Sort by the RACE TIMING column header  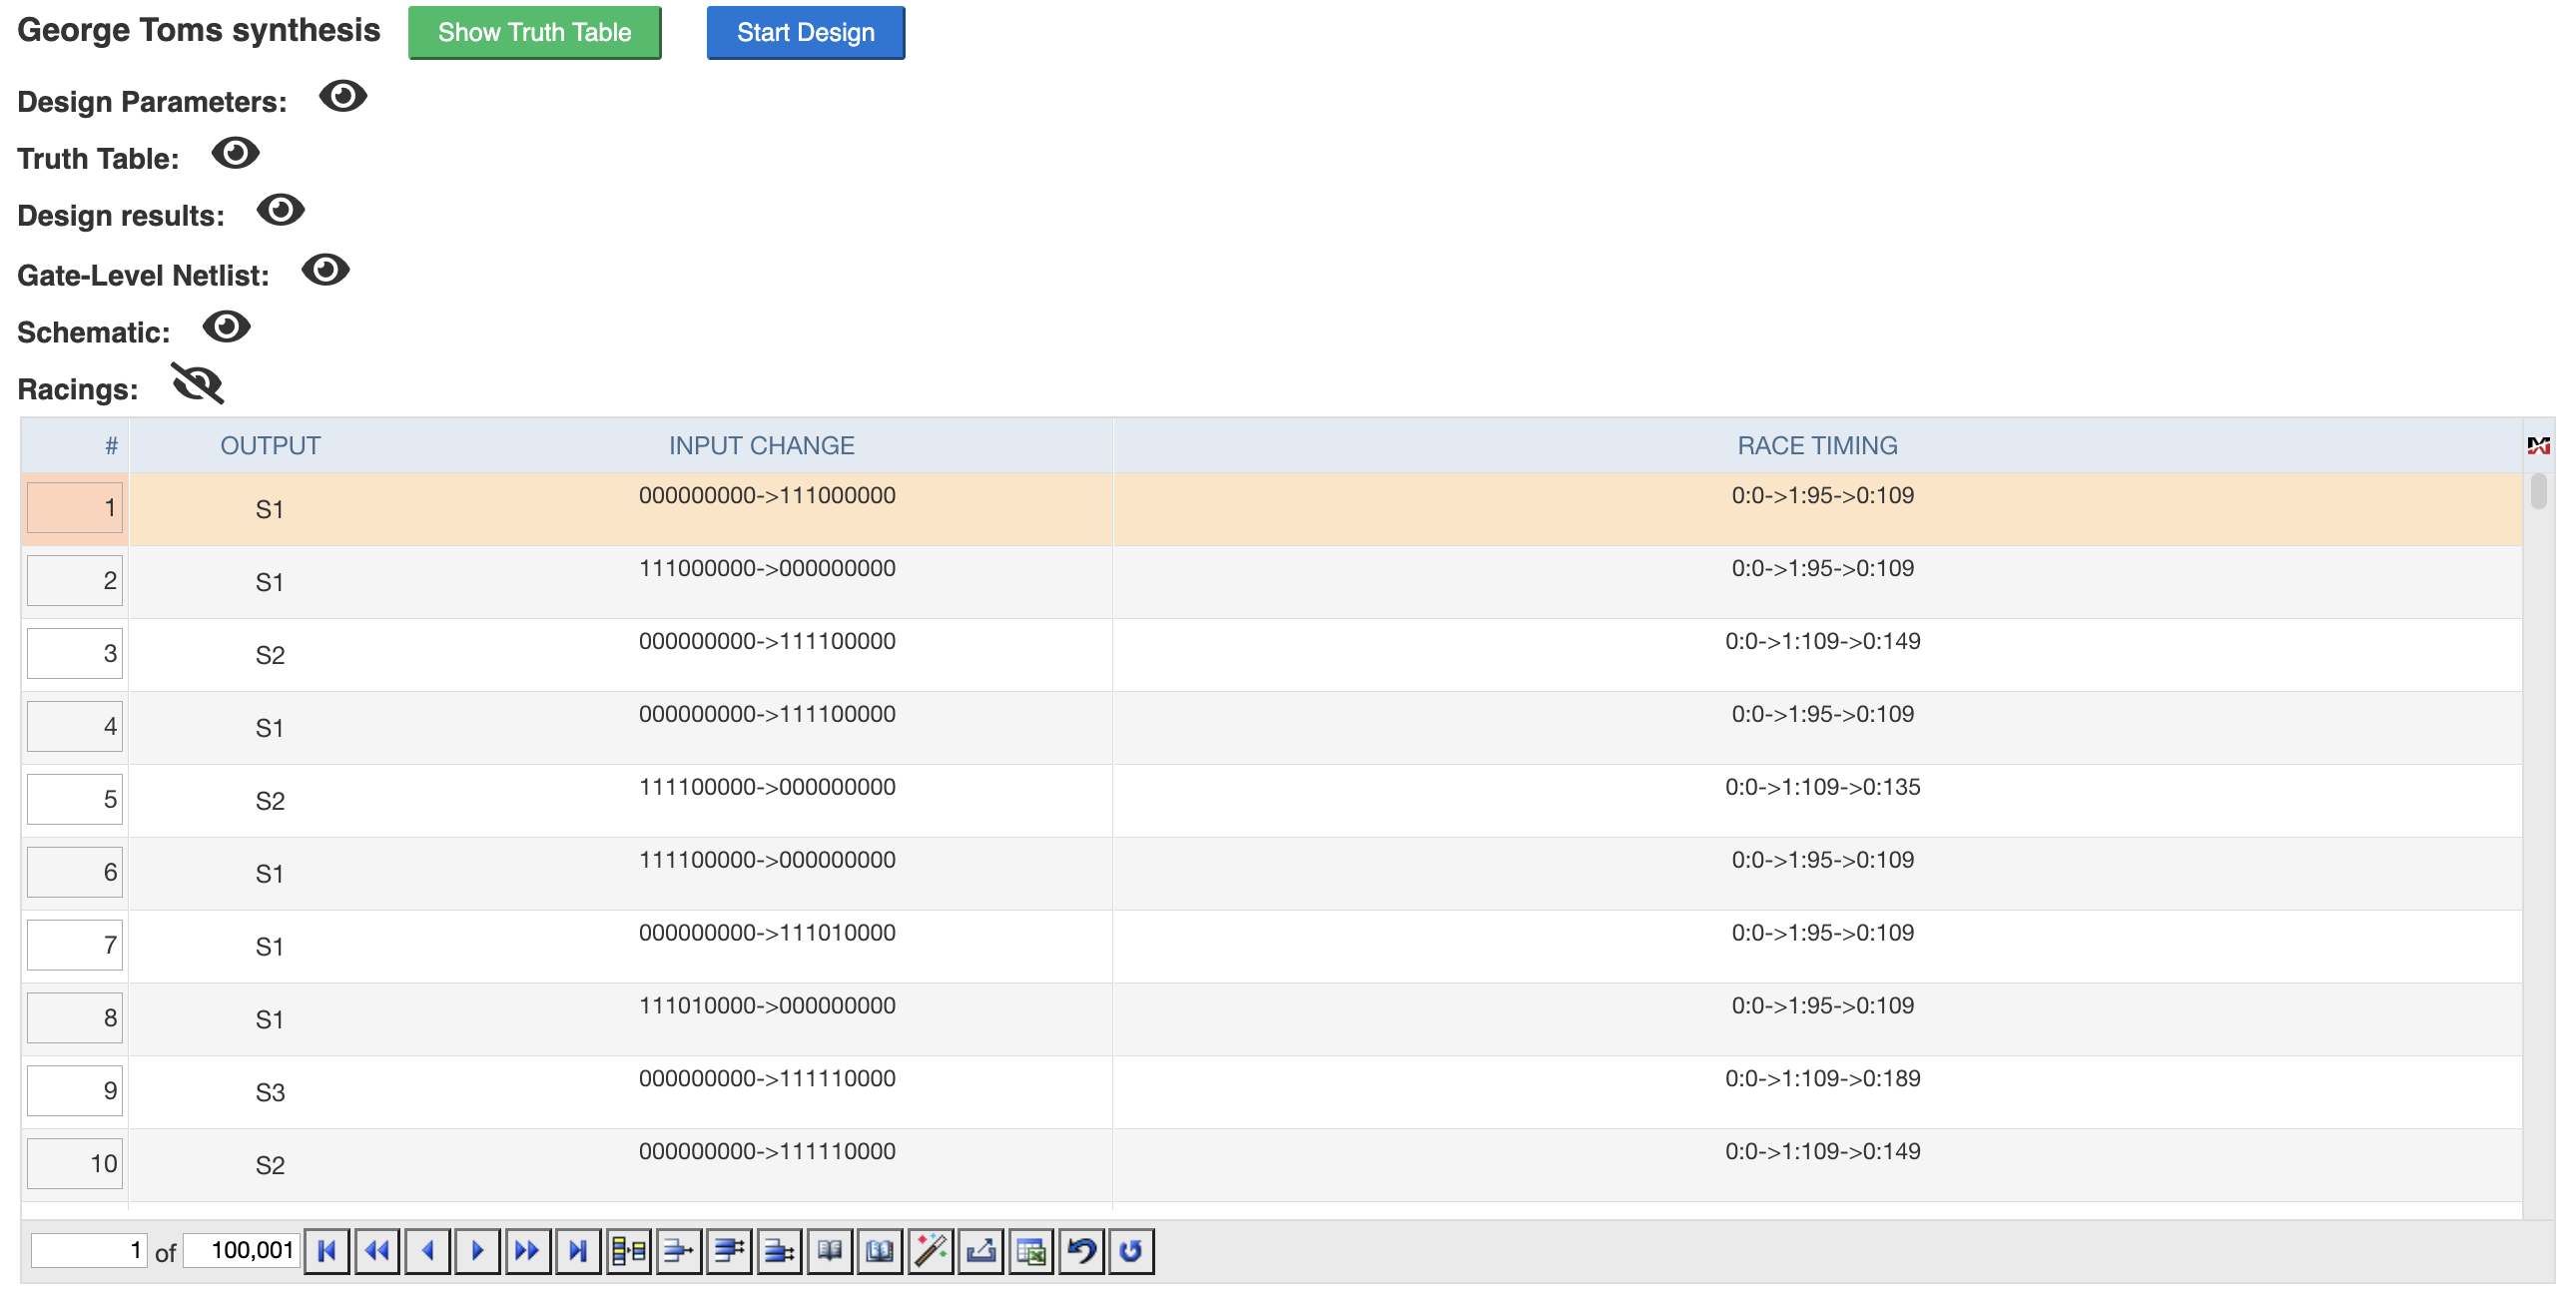1816,446
